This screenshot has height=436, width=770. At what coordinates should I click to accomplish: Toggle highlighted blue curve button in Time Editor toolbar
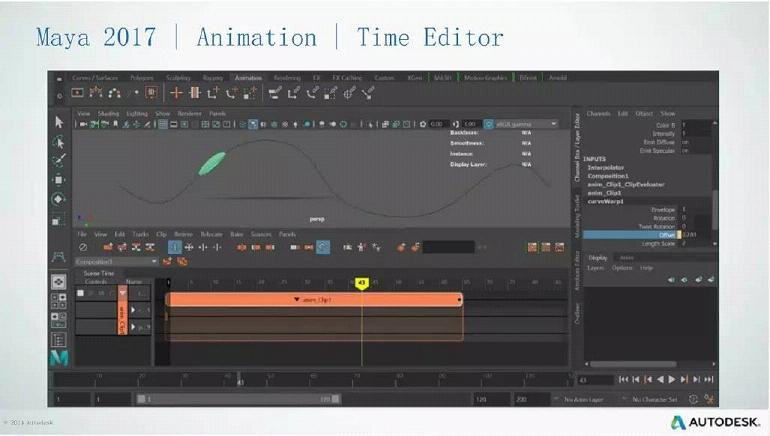(323, 247)
